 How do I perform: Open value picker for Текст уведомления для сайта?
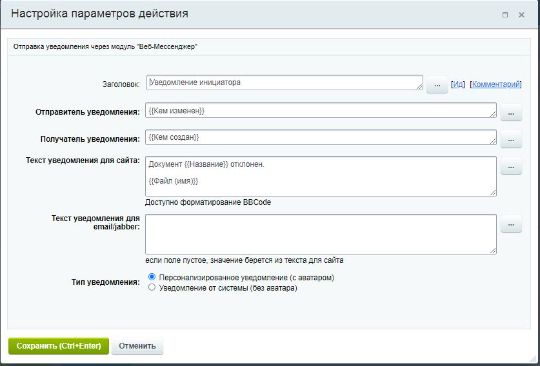coord(511,167)
